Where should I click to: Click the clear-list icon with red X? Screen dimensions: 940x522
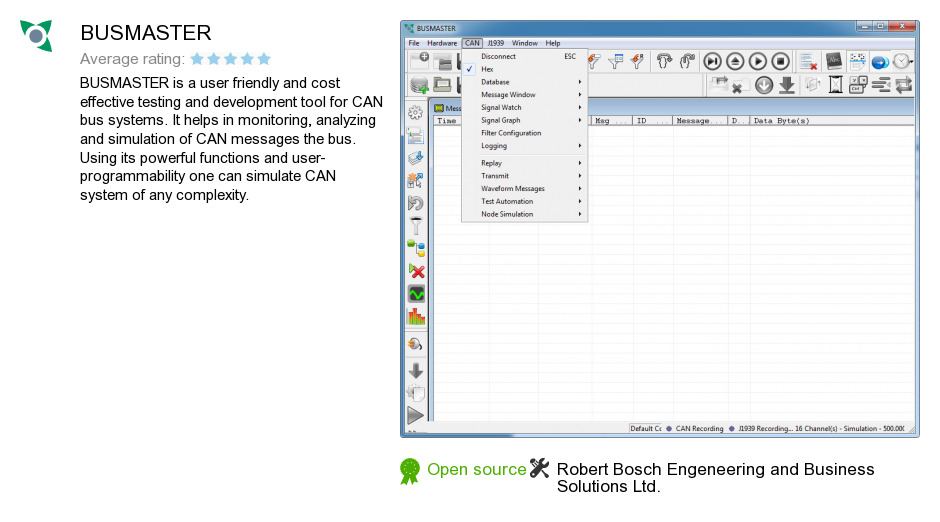[808, 61]
